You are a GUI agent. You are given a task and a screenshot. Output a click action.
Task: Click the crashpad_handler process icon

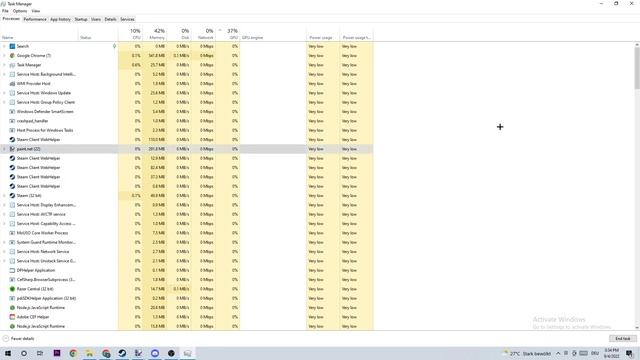[12, 121]
